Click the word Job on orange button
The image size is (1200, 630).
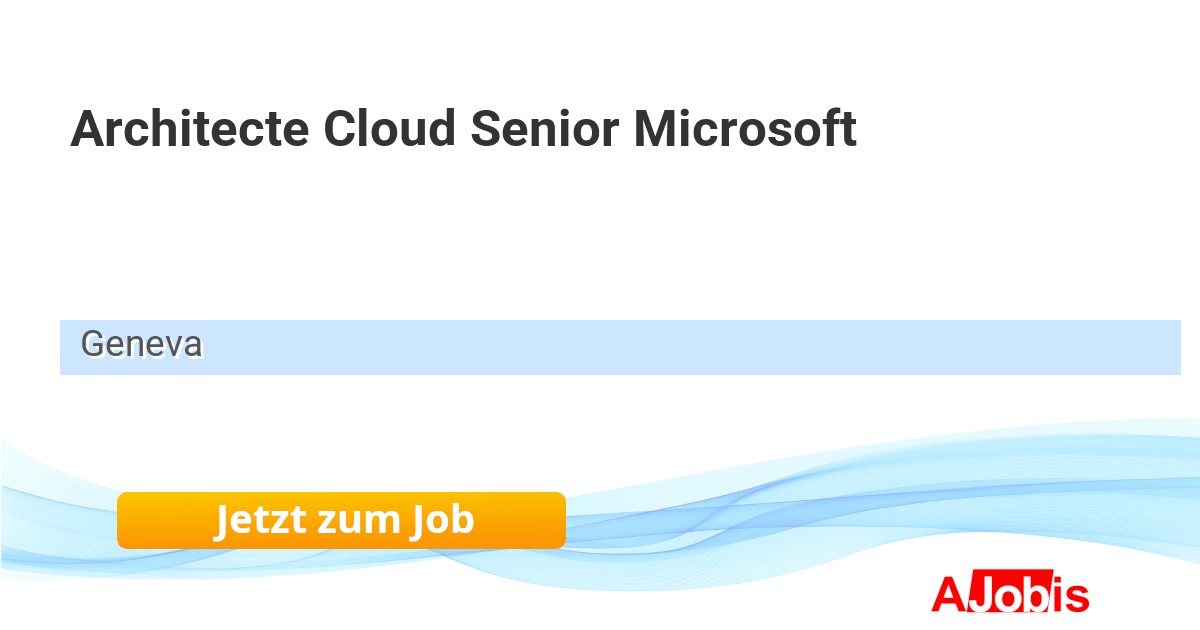click(x=441, y=520)
